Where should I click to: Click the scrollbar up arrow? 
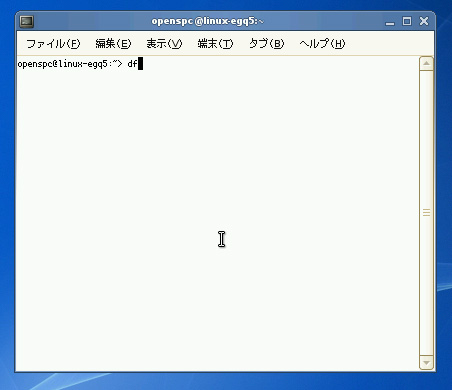[x=426, y=64]
